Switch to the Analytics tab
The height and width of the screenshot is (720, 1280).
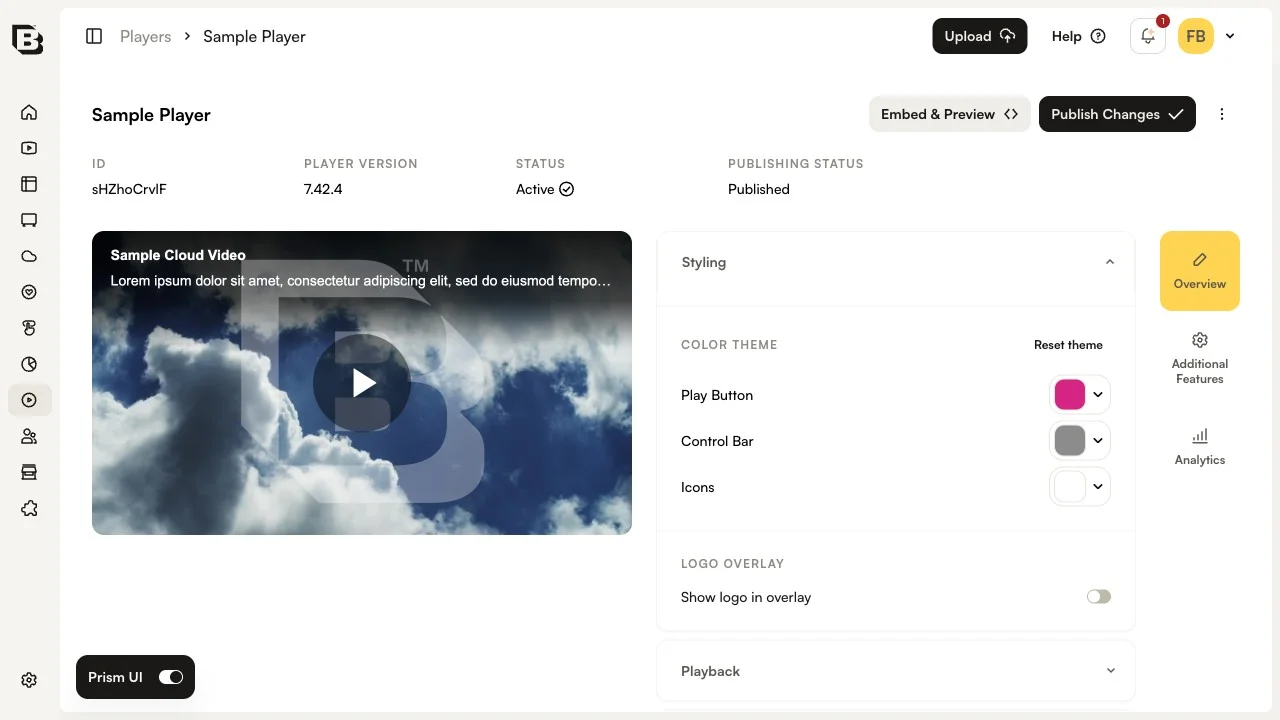[1200, 447]
